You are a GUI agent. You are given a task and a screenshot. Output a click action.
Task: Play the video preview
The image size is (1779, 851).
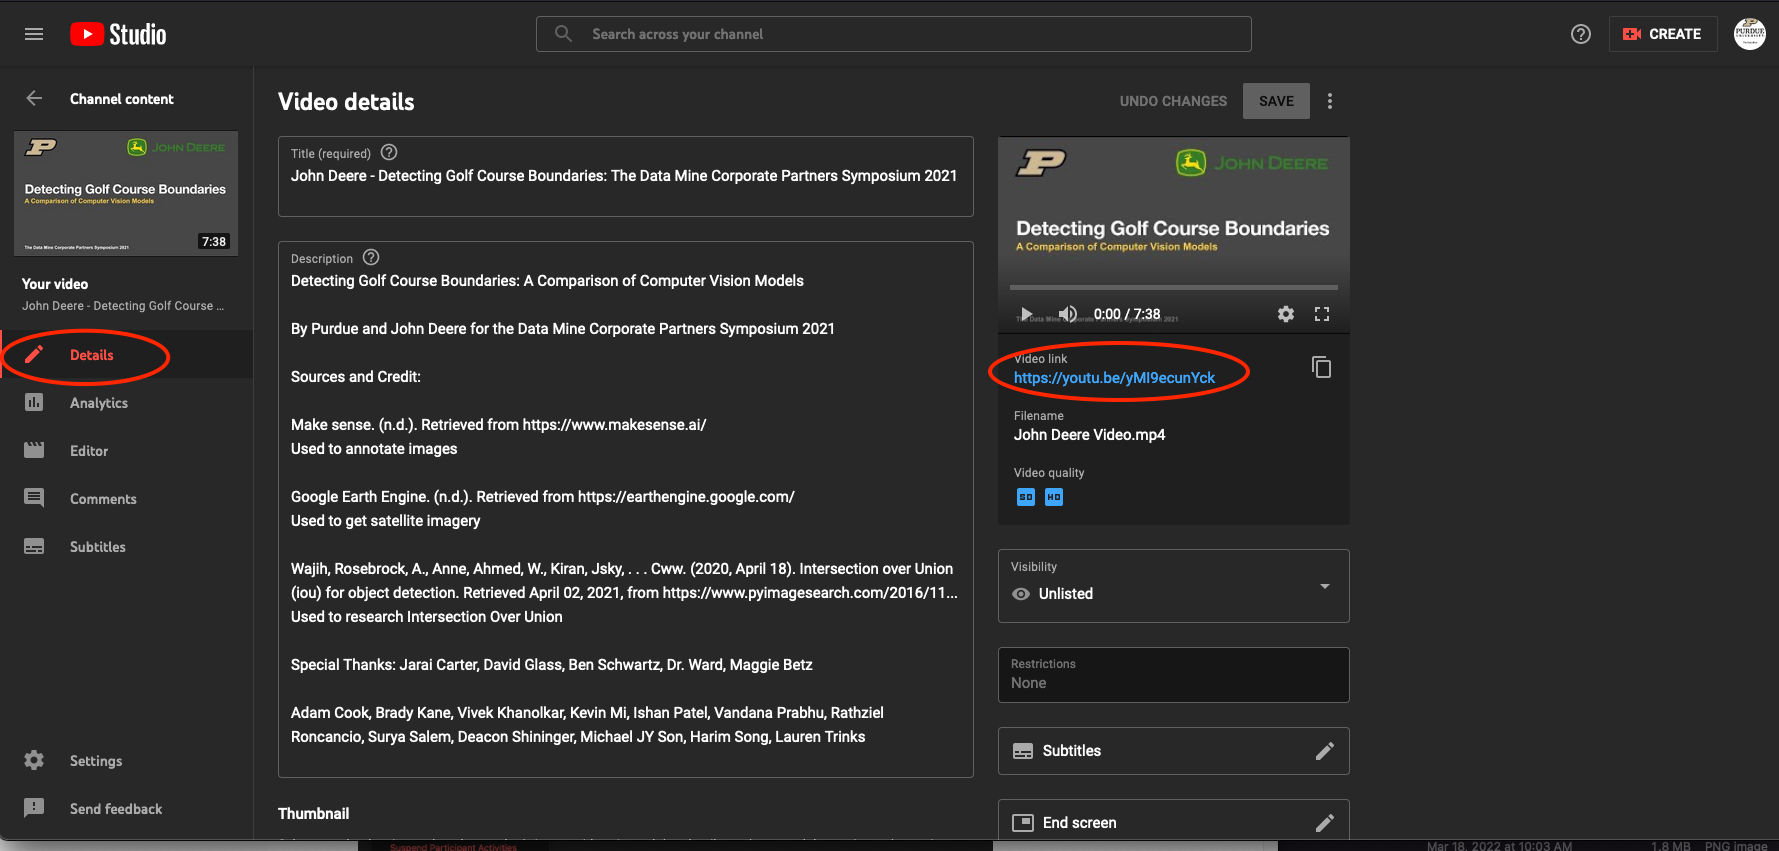point(1026,314)
